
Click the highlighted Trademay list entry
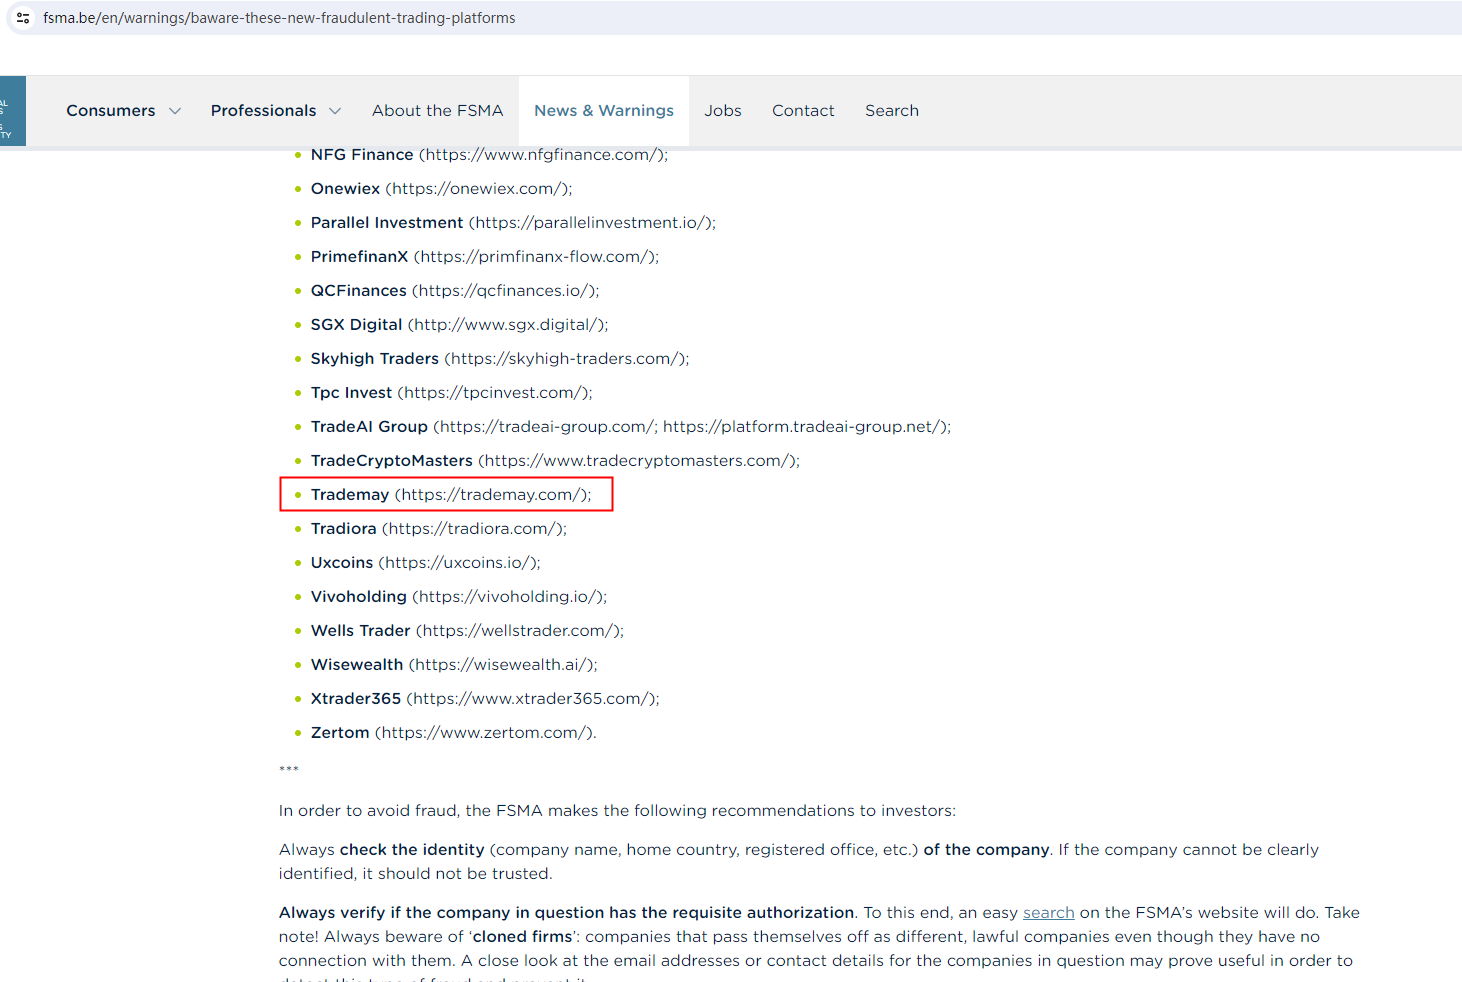[450, 495]
